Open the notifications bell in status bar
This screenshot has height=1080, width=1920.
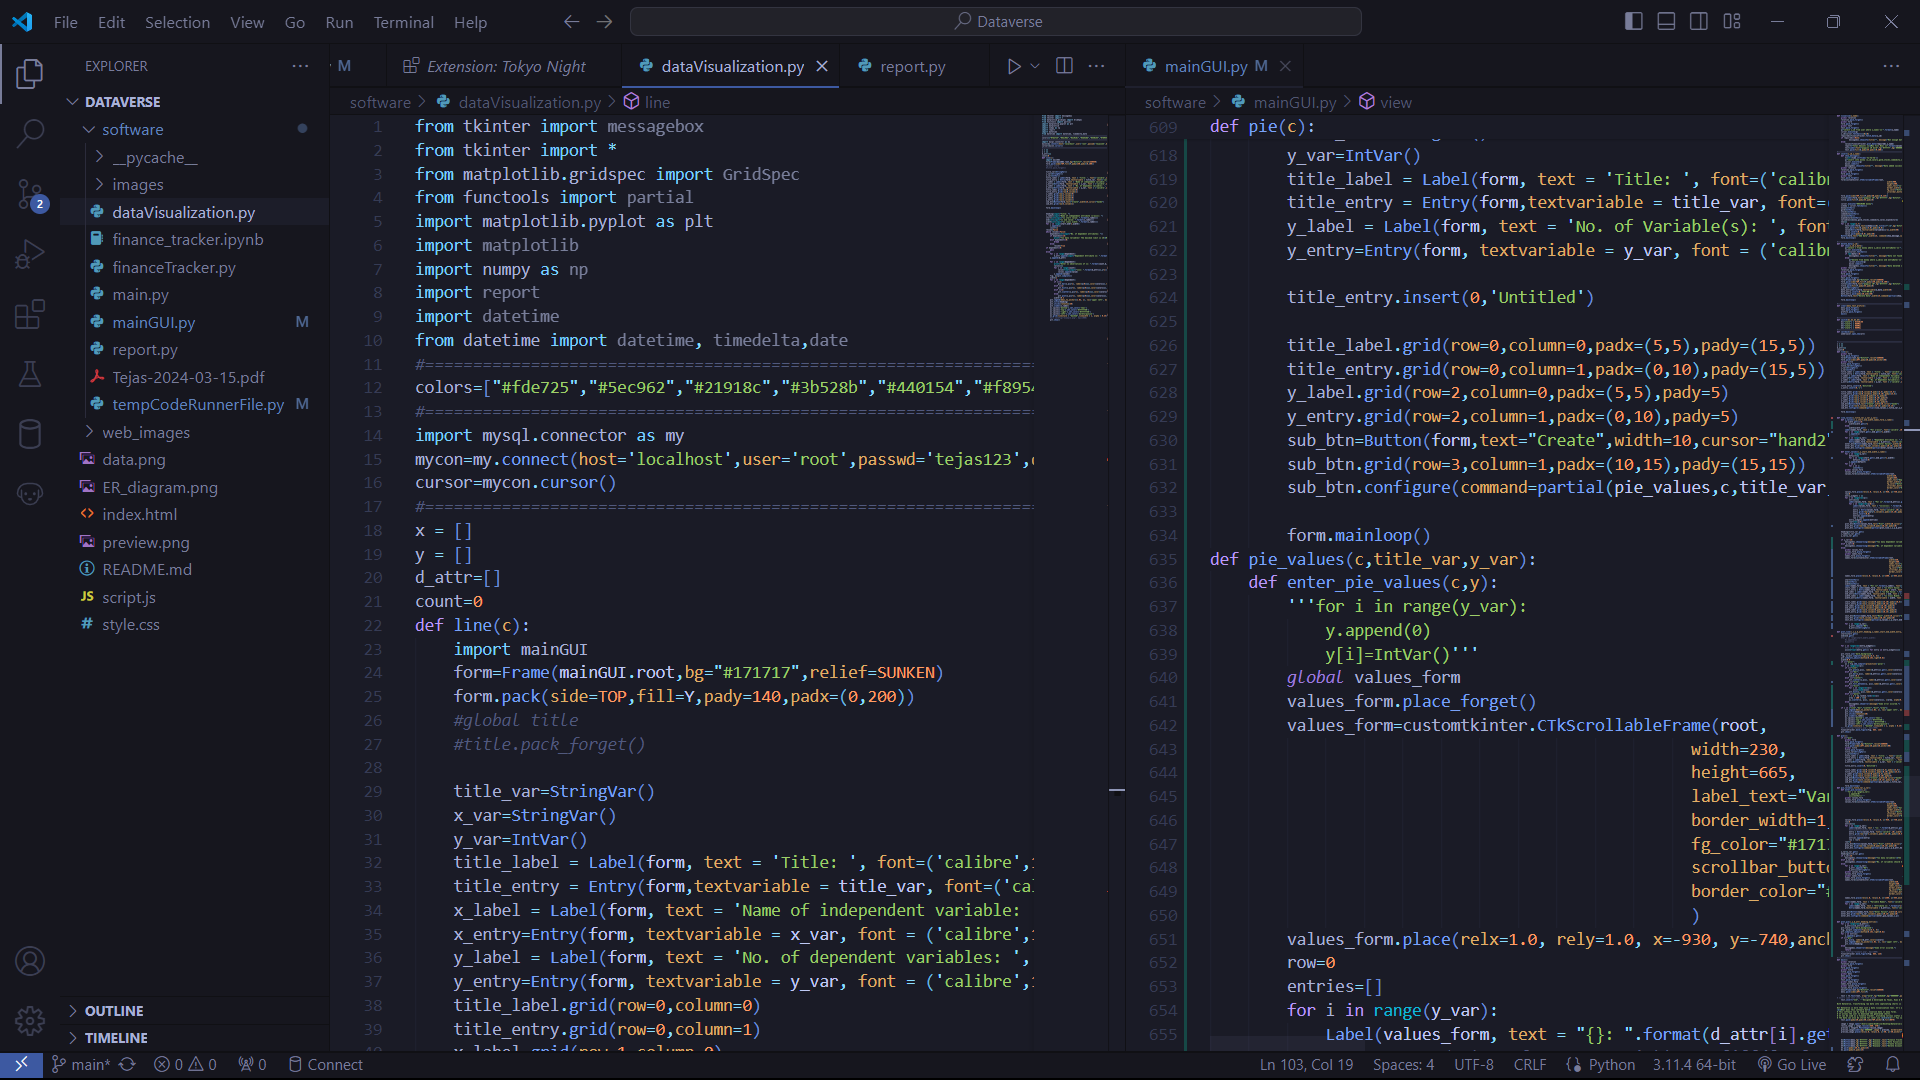[1892, 1064]
